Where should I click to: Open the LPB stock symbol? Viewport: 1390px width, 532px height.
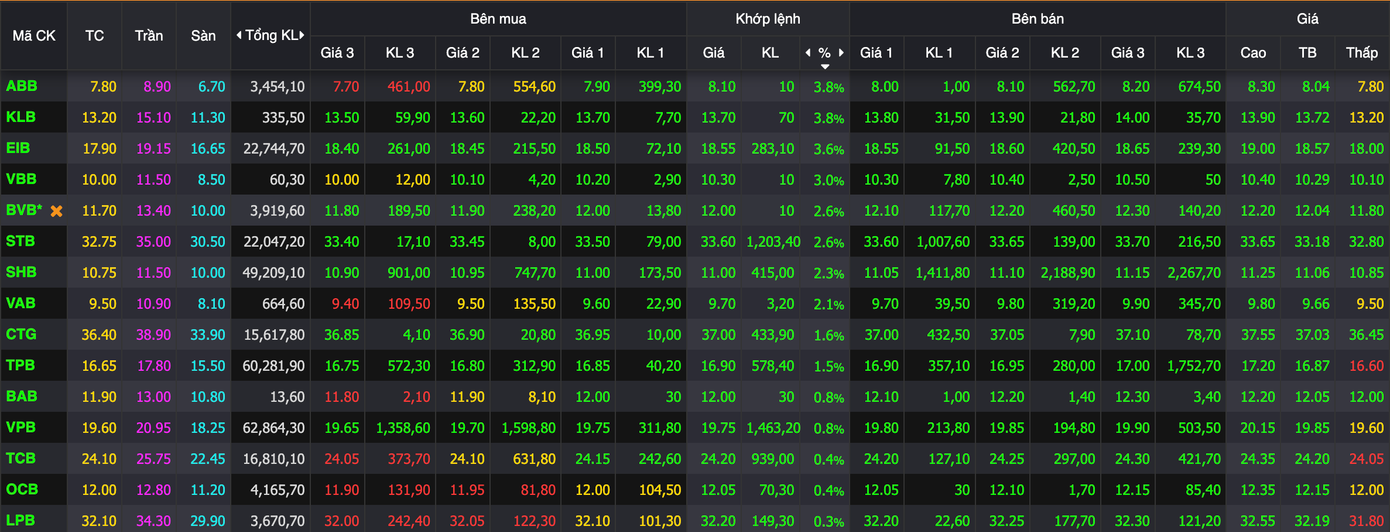pyautogui.click(x=21, y=521)
